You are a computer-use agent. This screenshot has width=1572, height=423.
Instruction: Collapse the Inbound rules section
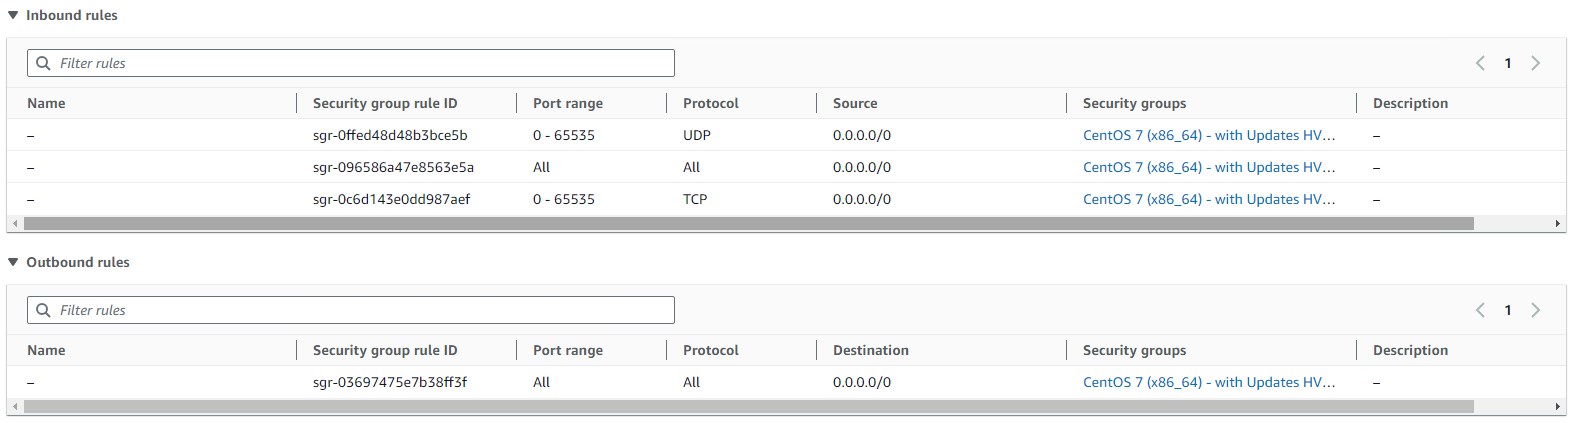(x=13, y=15)
